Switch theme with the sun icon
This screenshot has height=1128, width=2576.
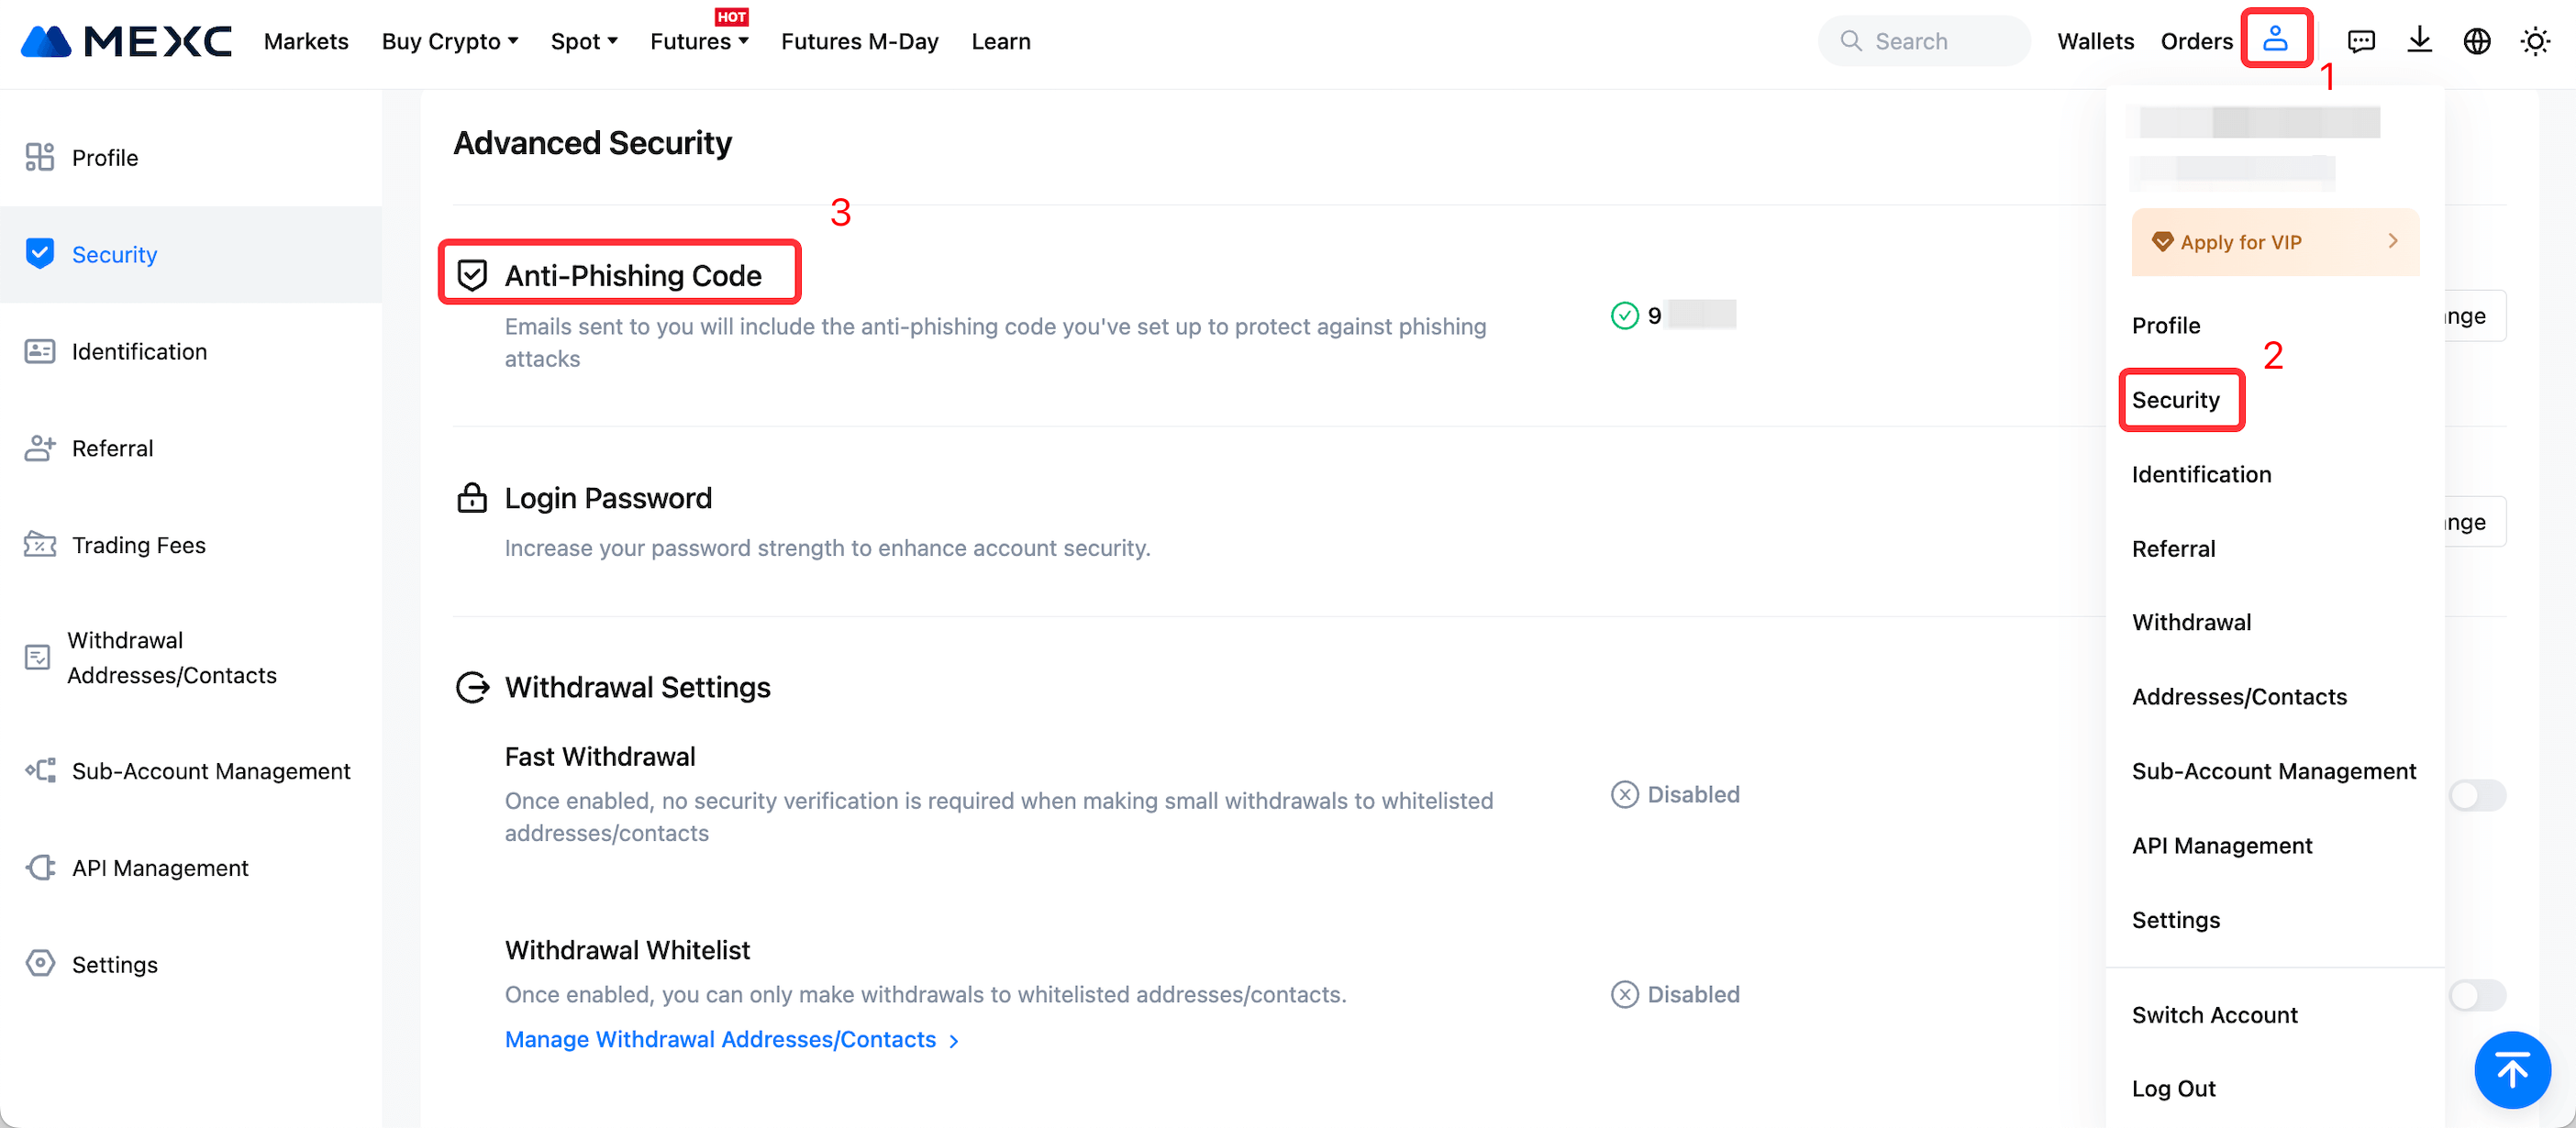tap(2535, 41)
